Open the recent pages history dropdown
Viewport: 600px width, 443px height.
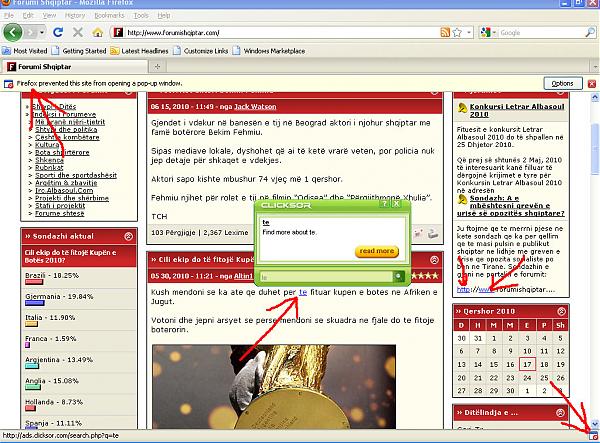(42, 33)
